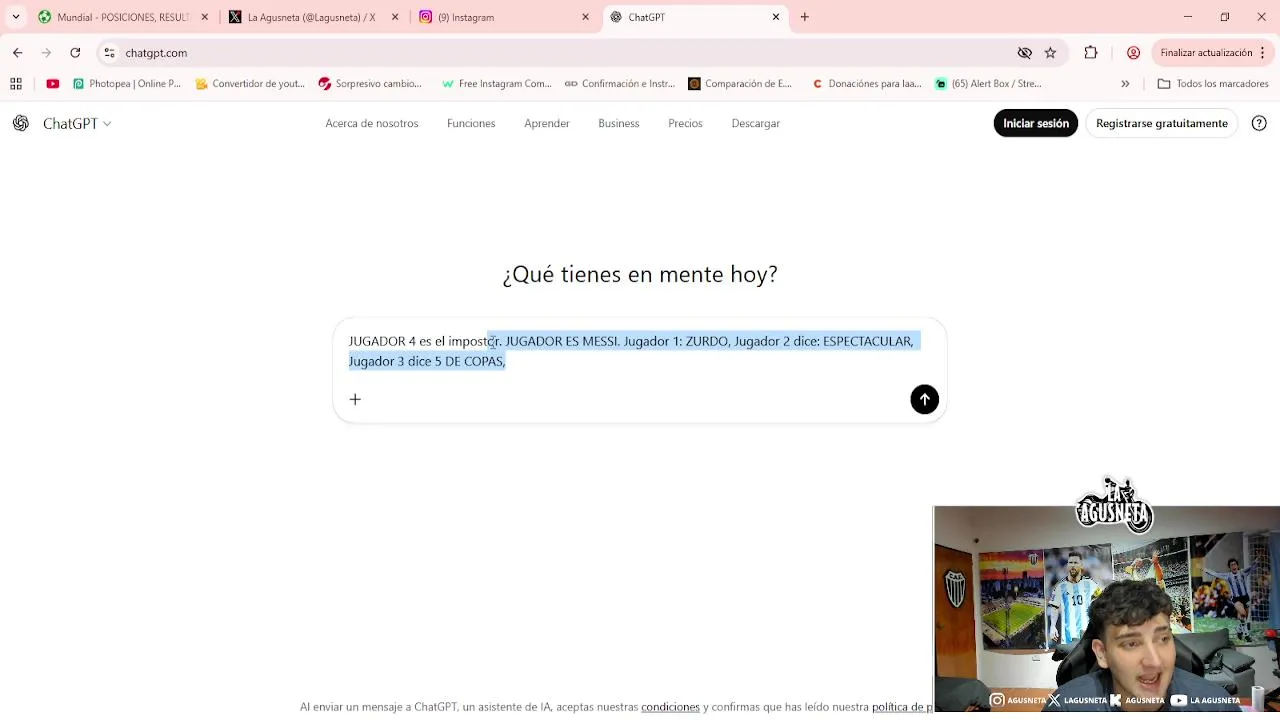The height and width of the screenshot is (720, 1280).
Task: Open the Confirmación e Instr... bookmark
Action: pyautogui.click(x=620, y=84)
